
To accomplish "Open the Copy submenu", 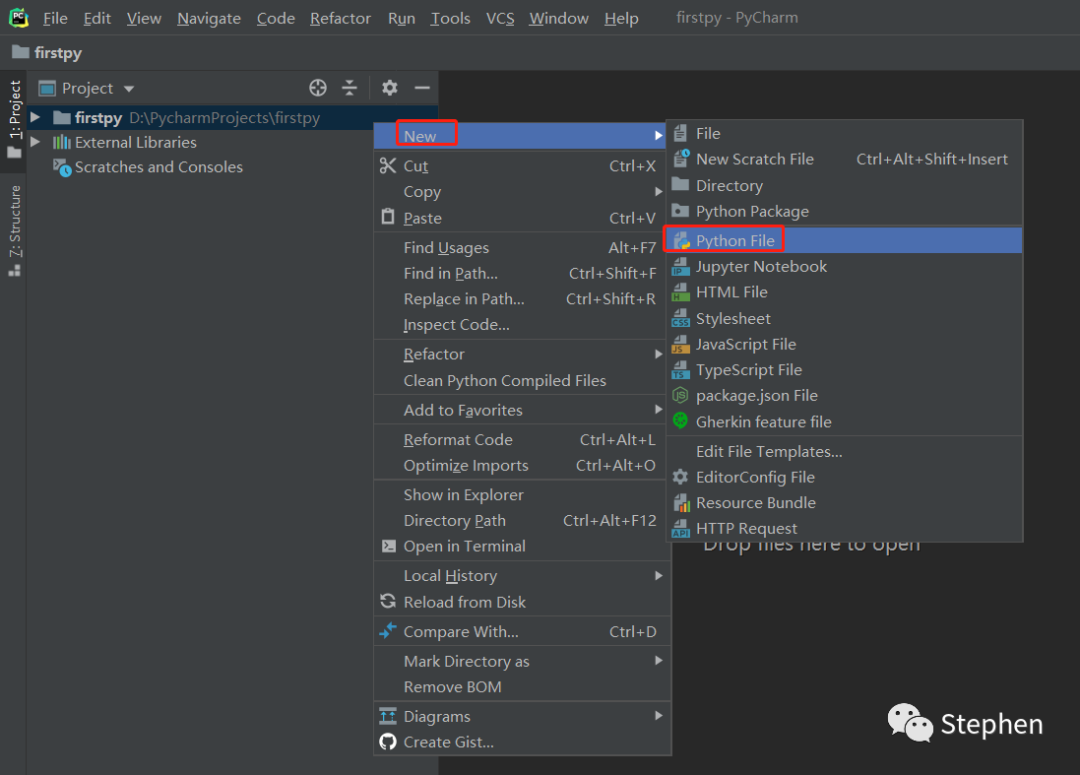I will [x=522, y=192].
